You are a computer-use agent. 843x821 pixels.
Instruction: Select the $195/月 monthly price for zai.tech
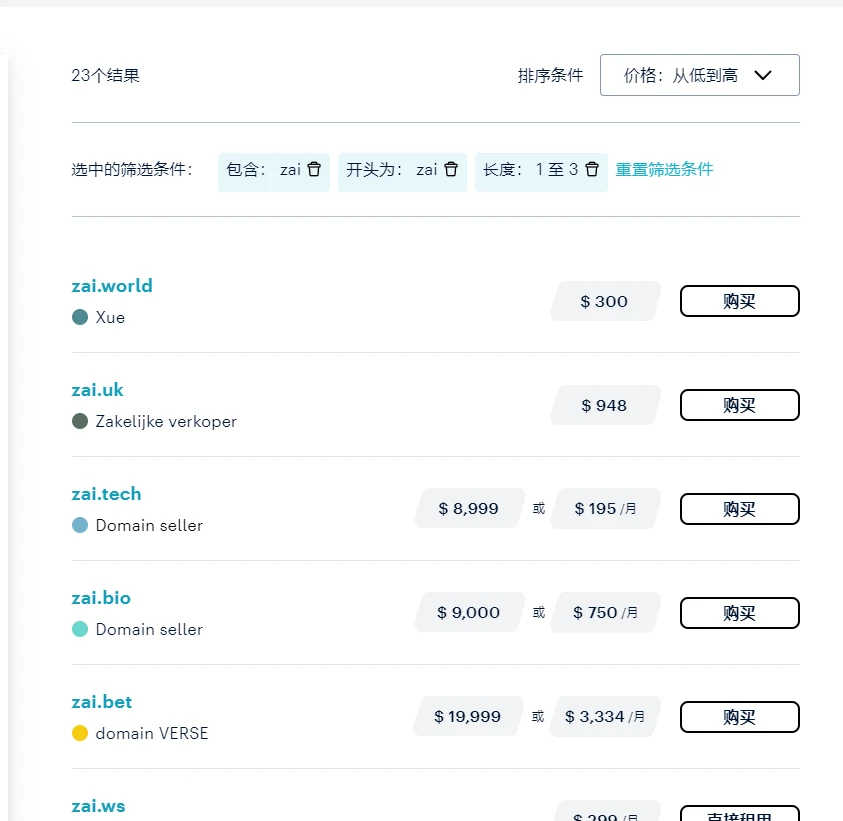605,509
